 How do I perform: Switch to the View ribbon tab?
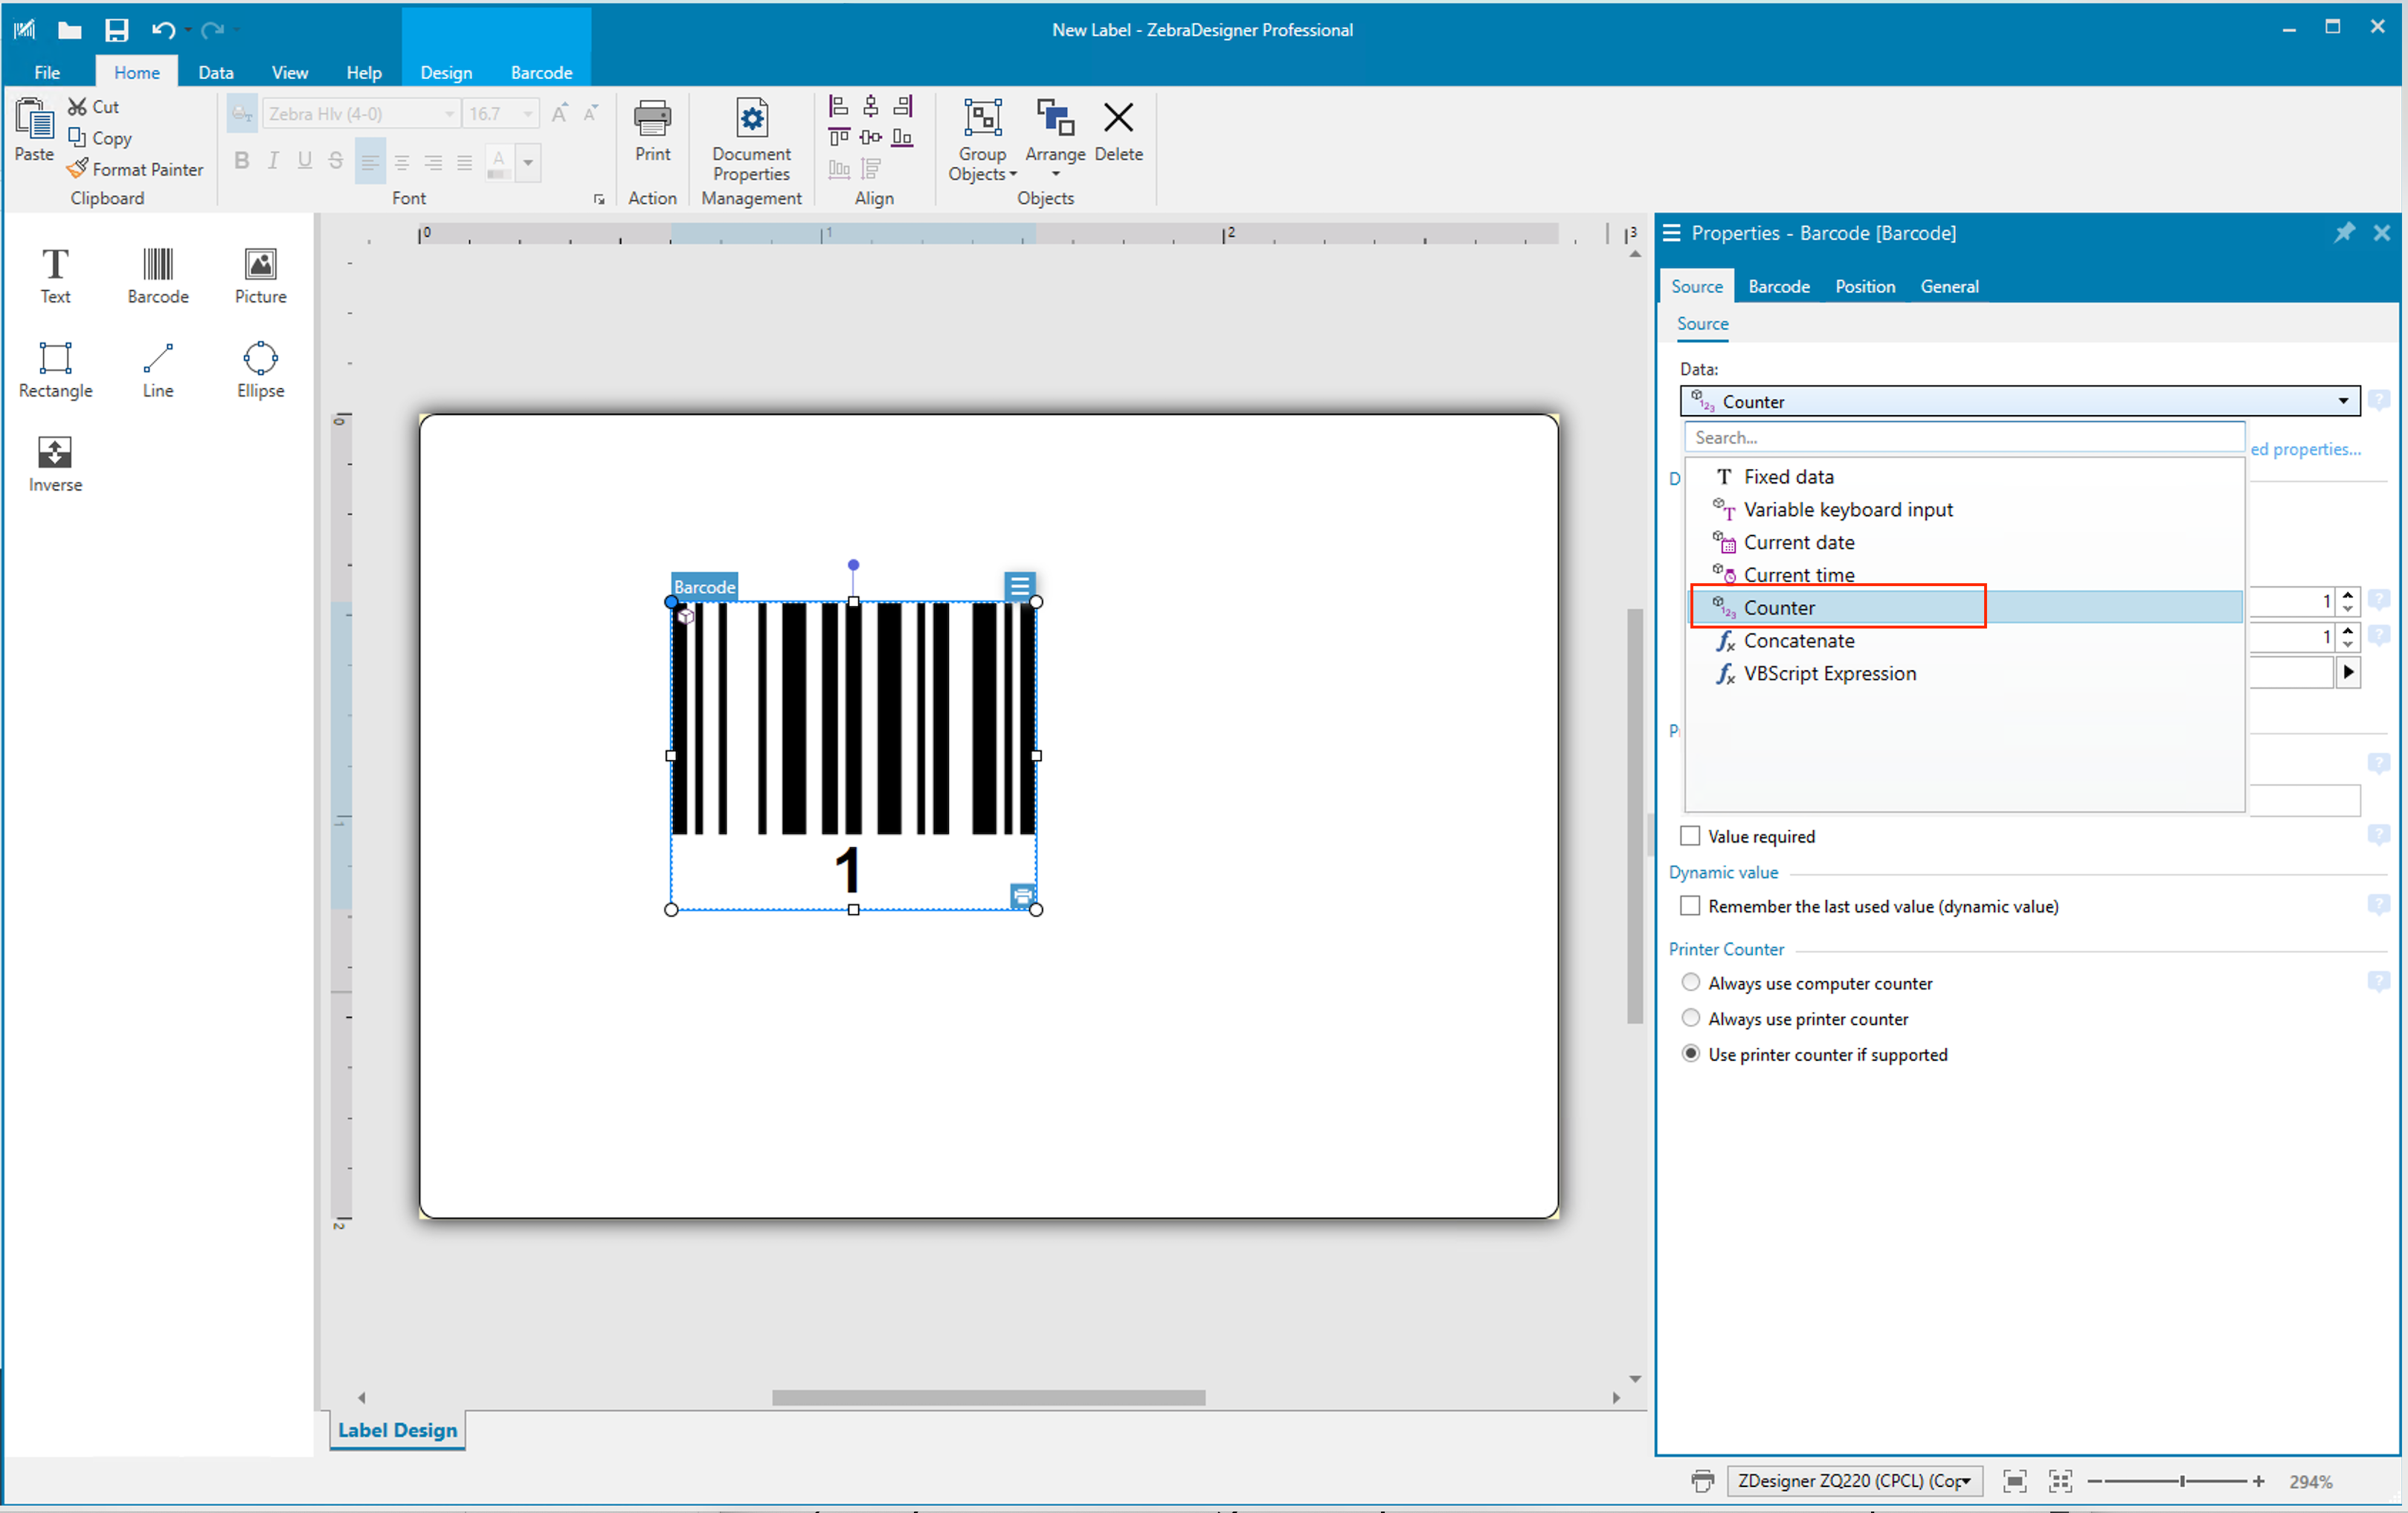[289, 72]
